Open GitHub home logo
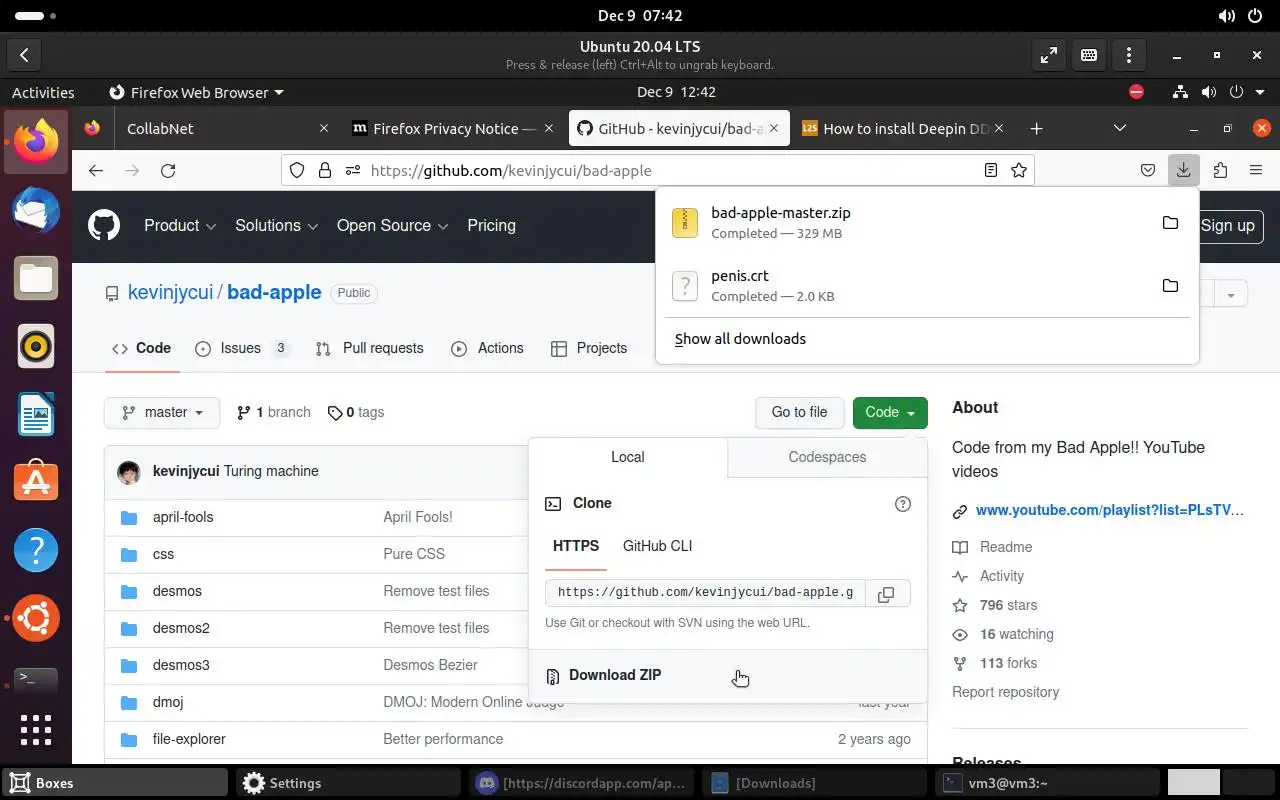Screen dimensions: 1280x800 104,226
